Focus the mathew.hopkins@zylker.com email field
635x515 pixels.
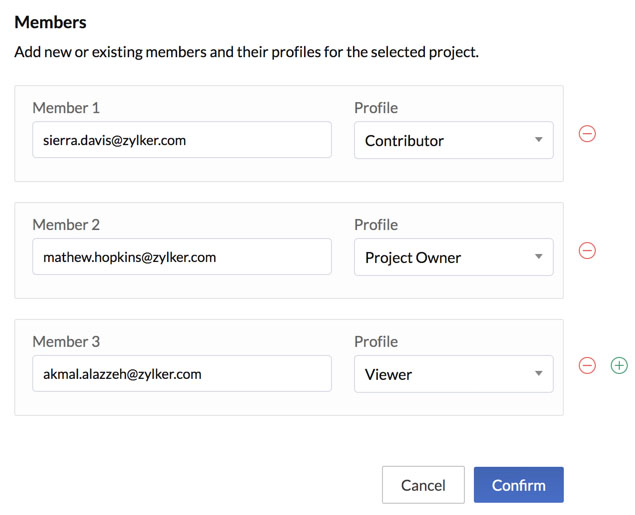(x=182, y=257)
